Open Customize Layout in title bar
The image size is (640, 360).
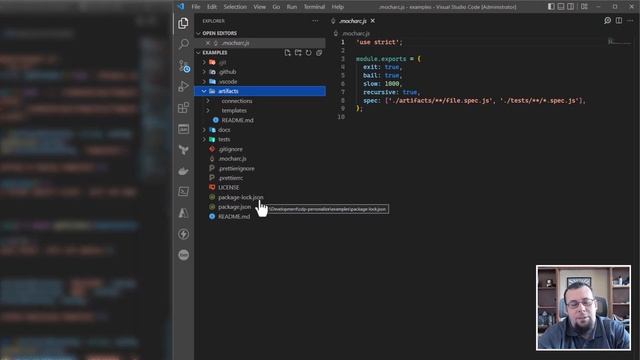click(x=584, y=7)
